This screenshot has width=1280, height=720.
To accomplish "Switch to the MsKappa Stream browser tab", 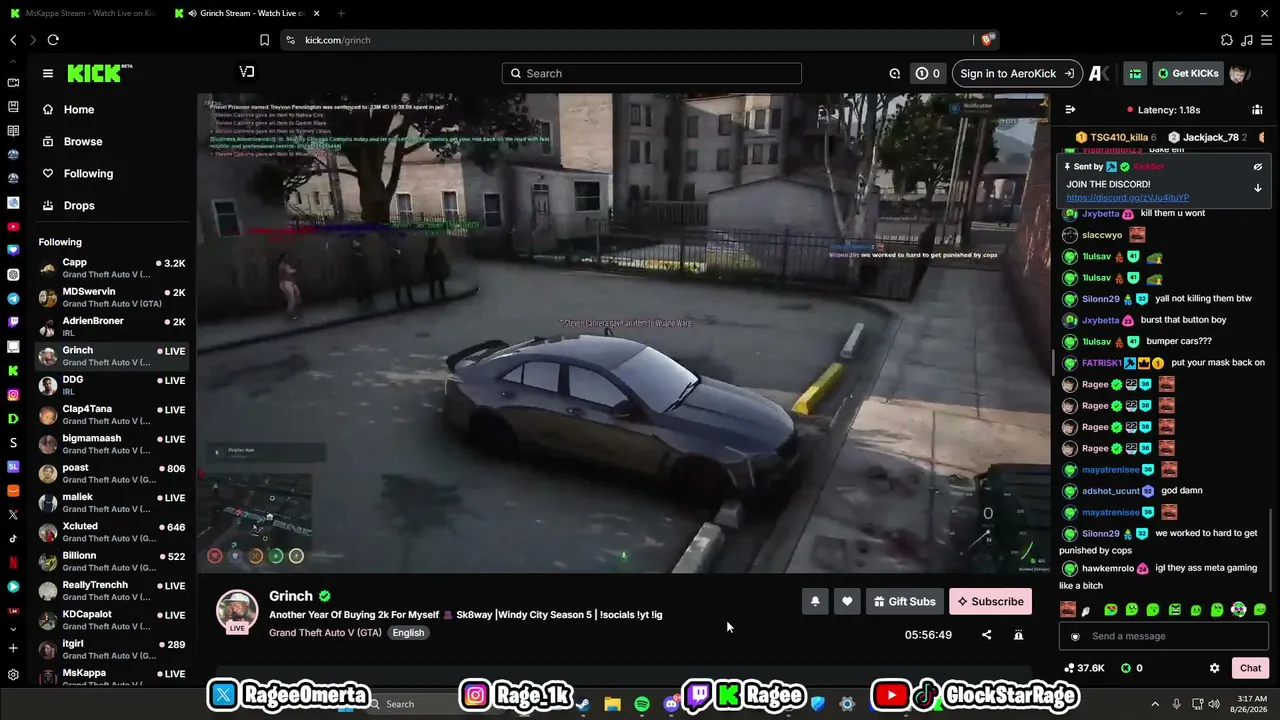I will click(x=82, y=13).
